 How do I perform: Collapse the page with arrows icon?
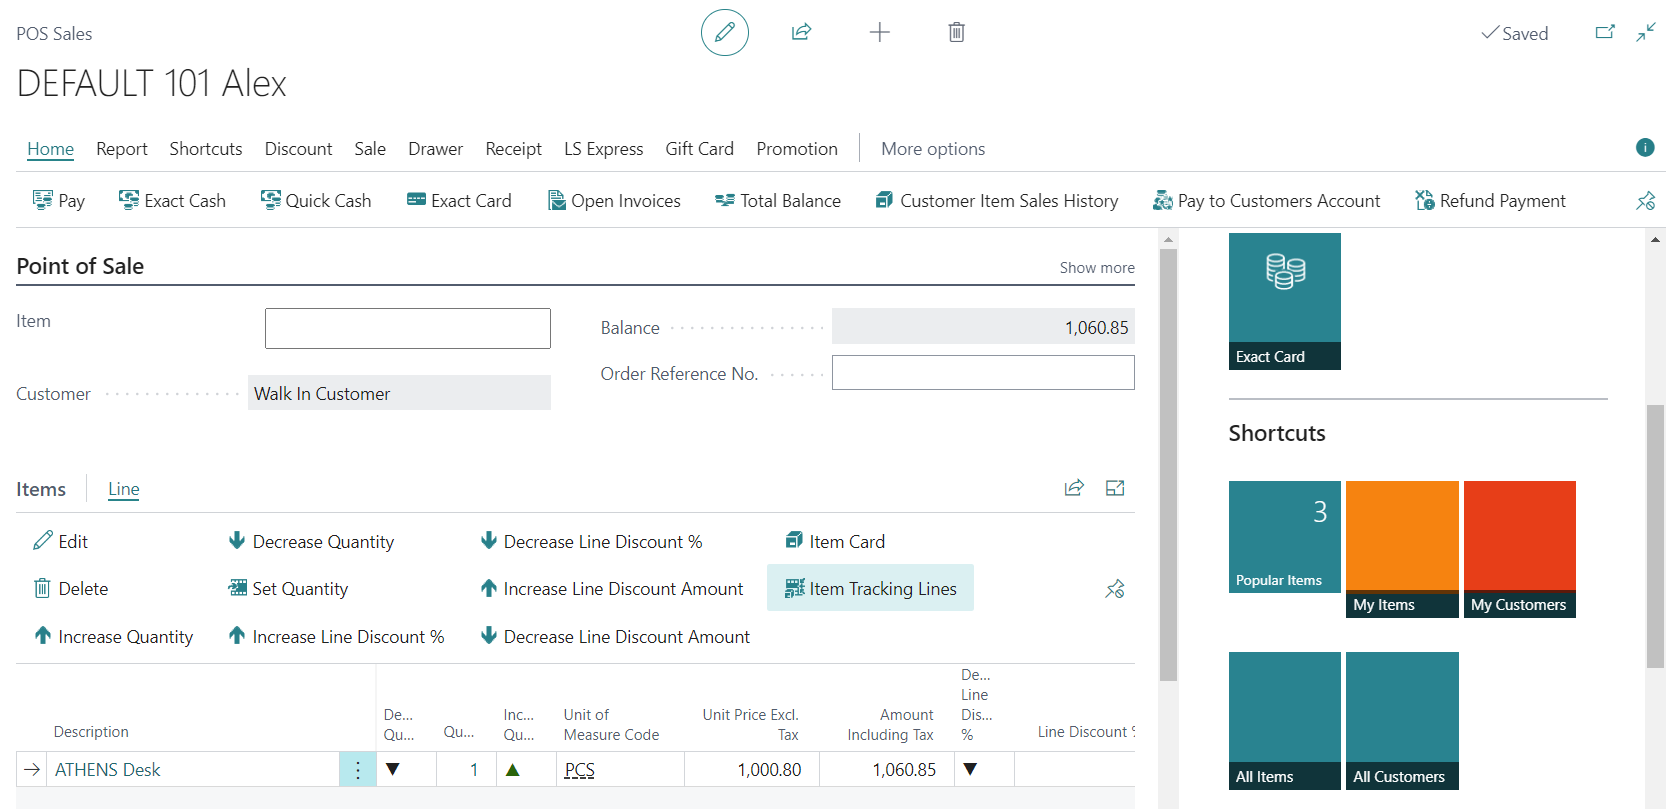click(x=1645, y=32)
